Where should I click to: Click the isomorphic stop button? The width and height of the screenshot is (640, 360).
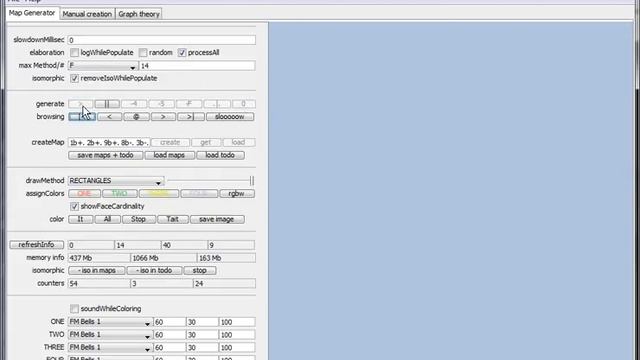(x=200, y=271)
